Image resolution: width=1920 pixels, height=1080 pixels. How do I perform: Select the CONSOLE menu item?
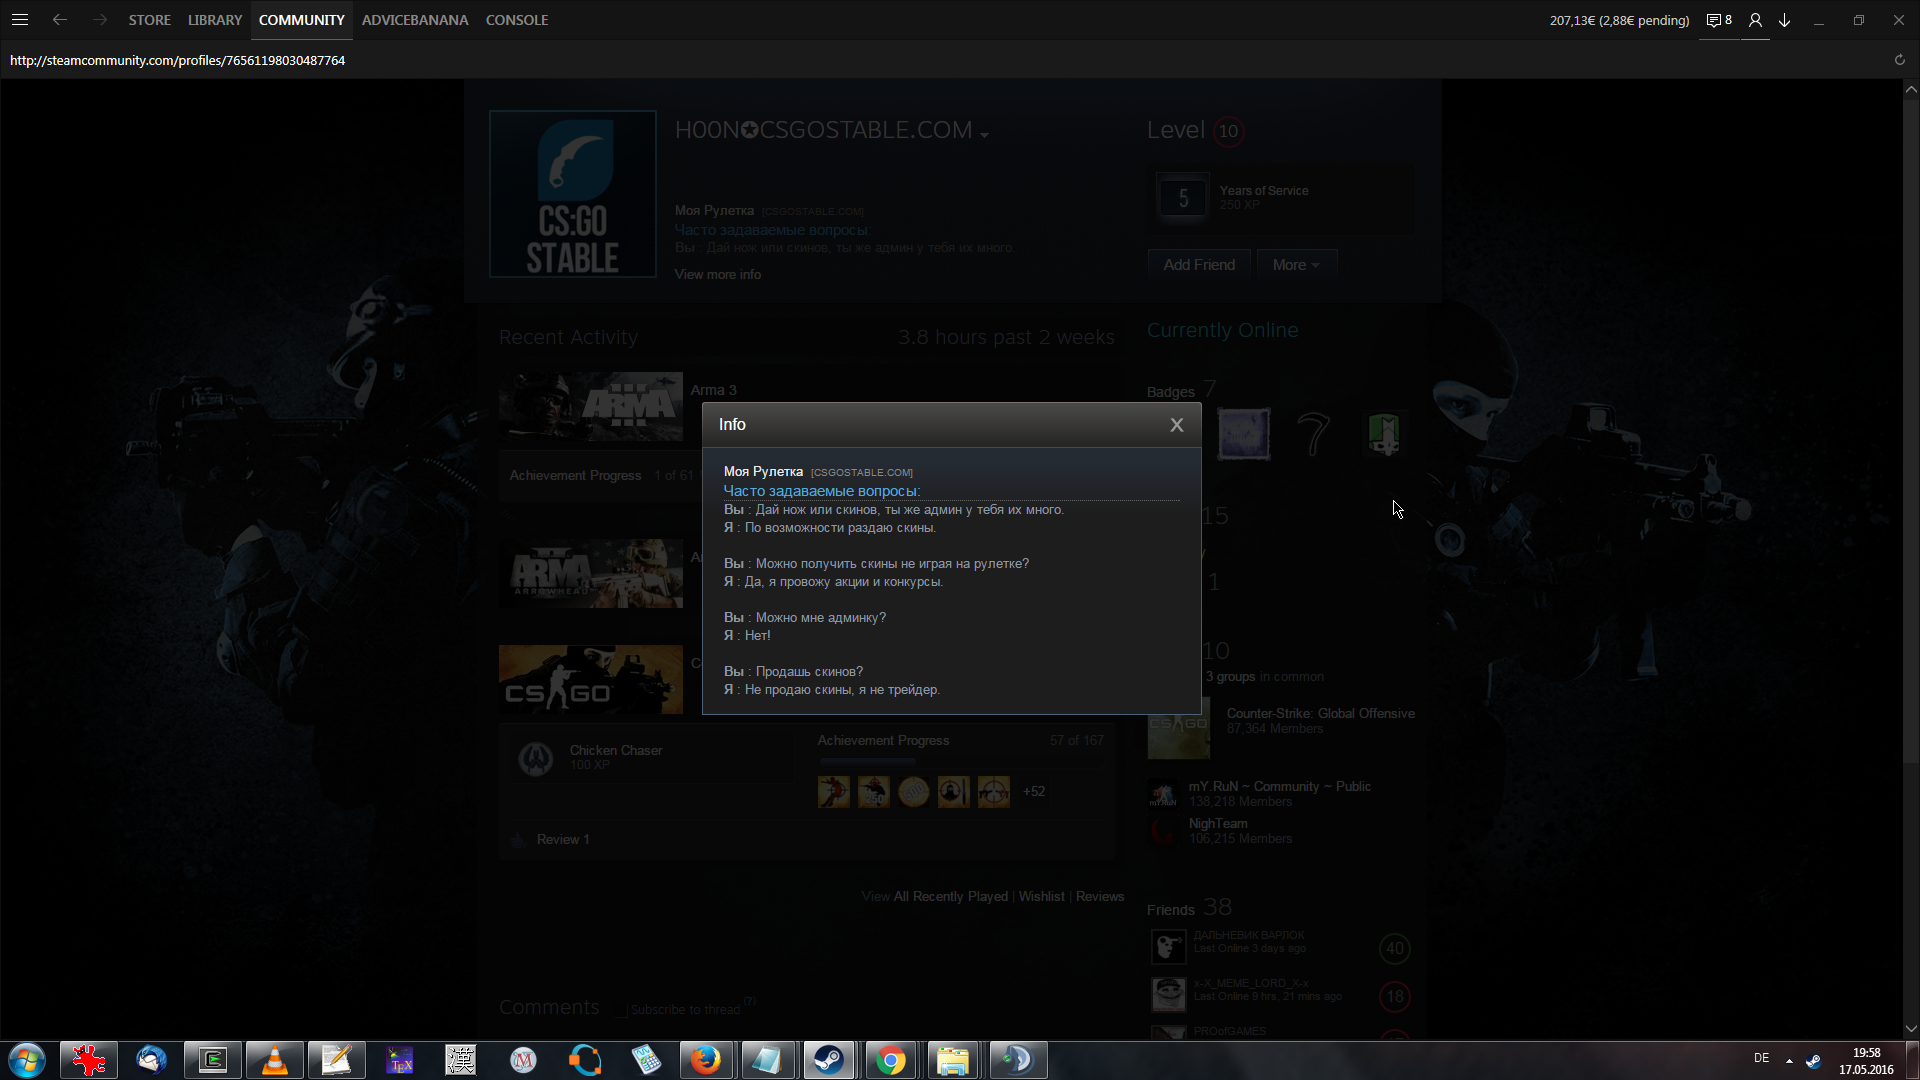coord(516,20)
